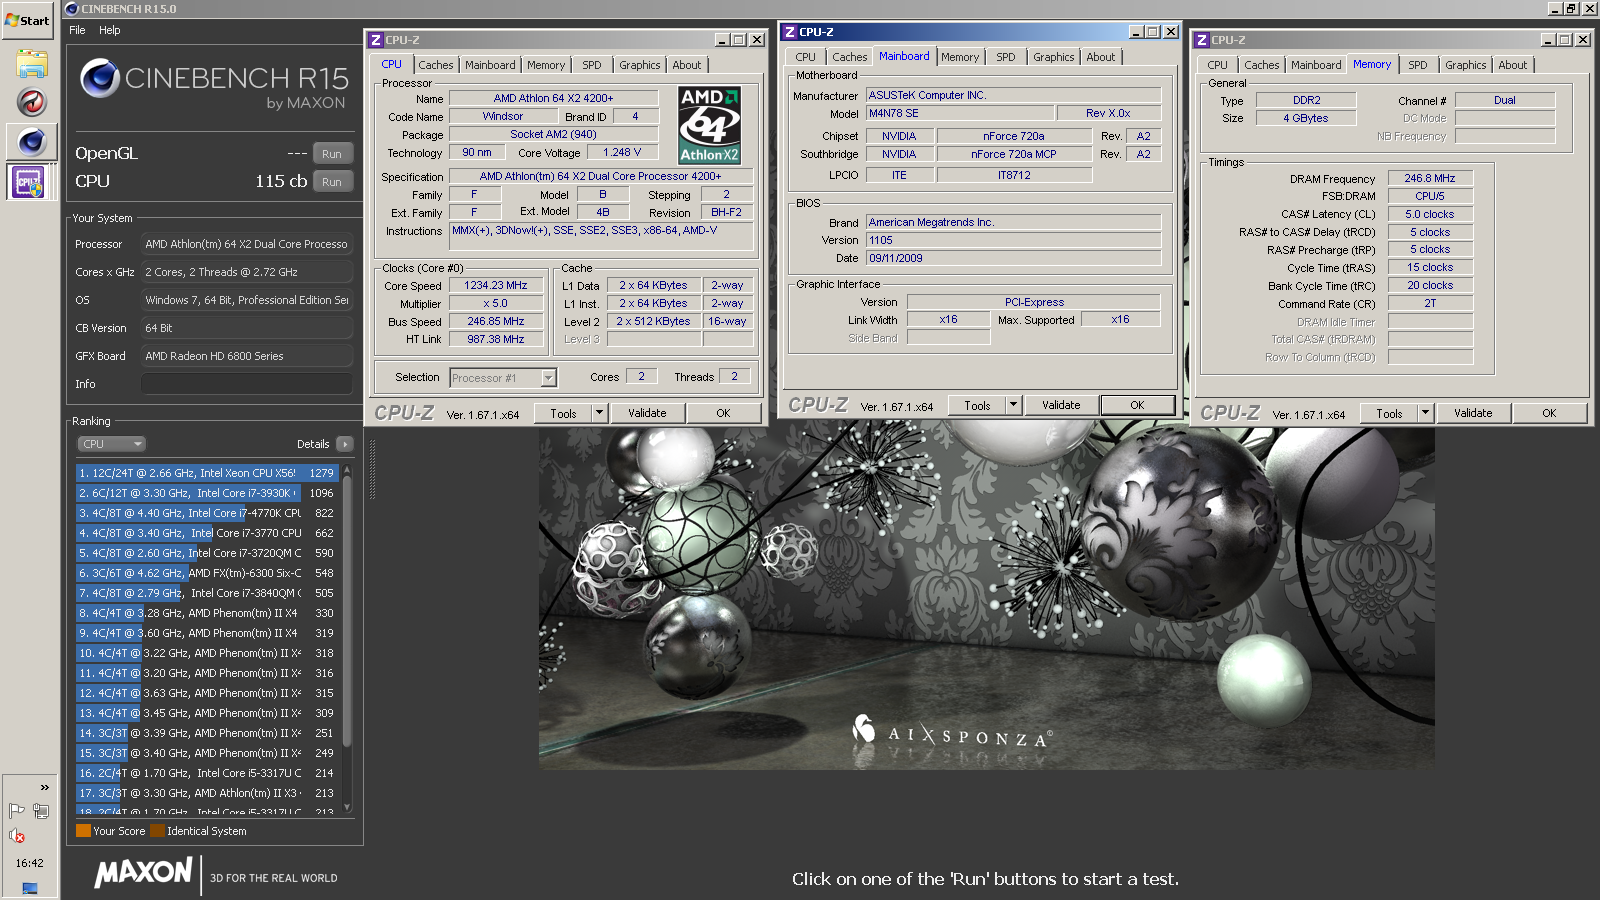Click Validate in middle CPU-Z window
Screen dimensions: 1600x900
[x=1061, y=405]
